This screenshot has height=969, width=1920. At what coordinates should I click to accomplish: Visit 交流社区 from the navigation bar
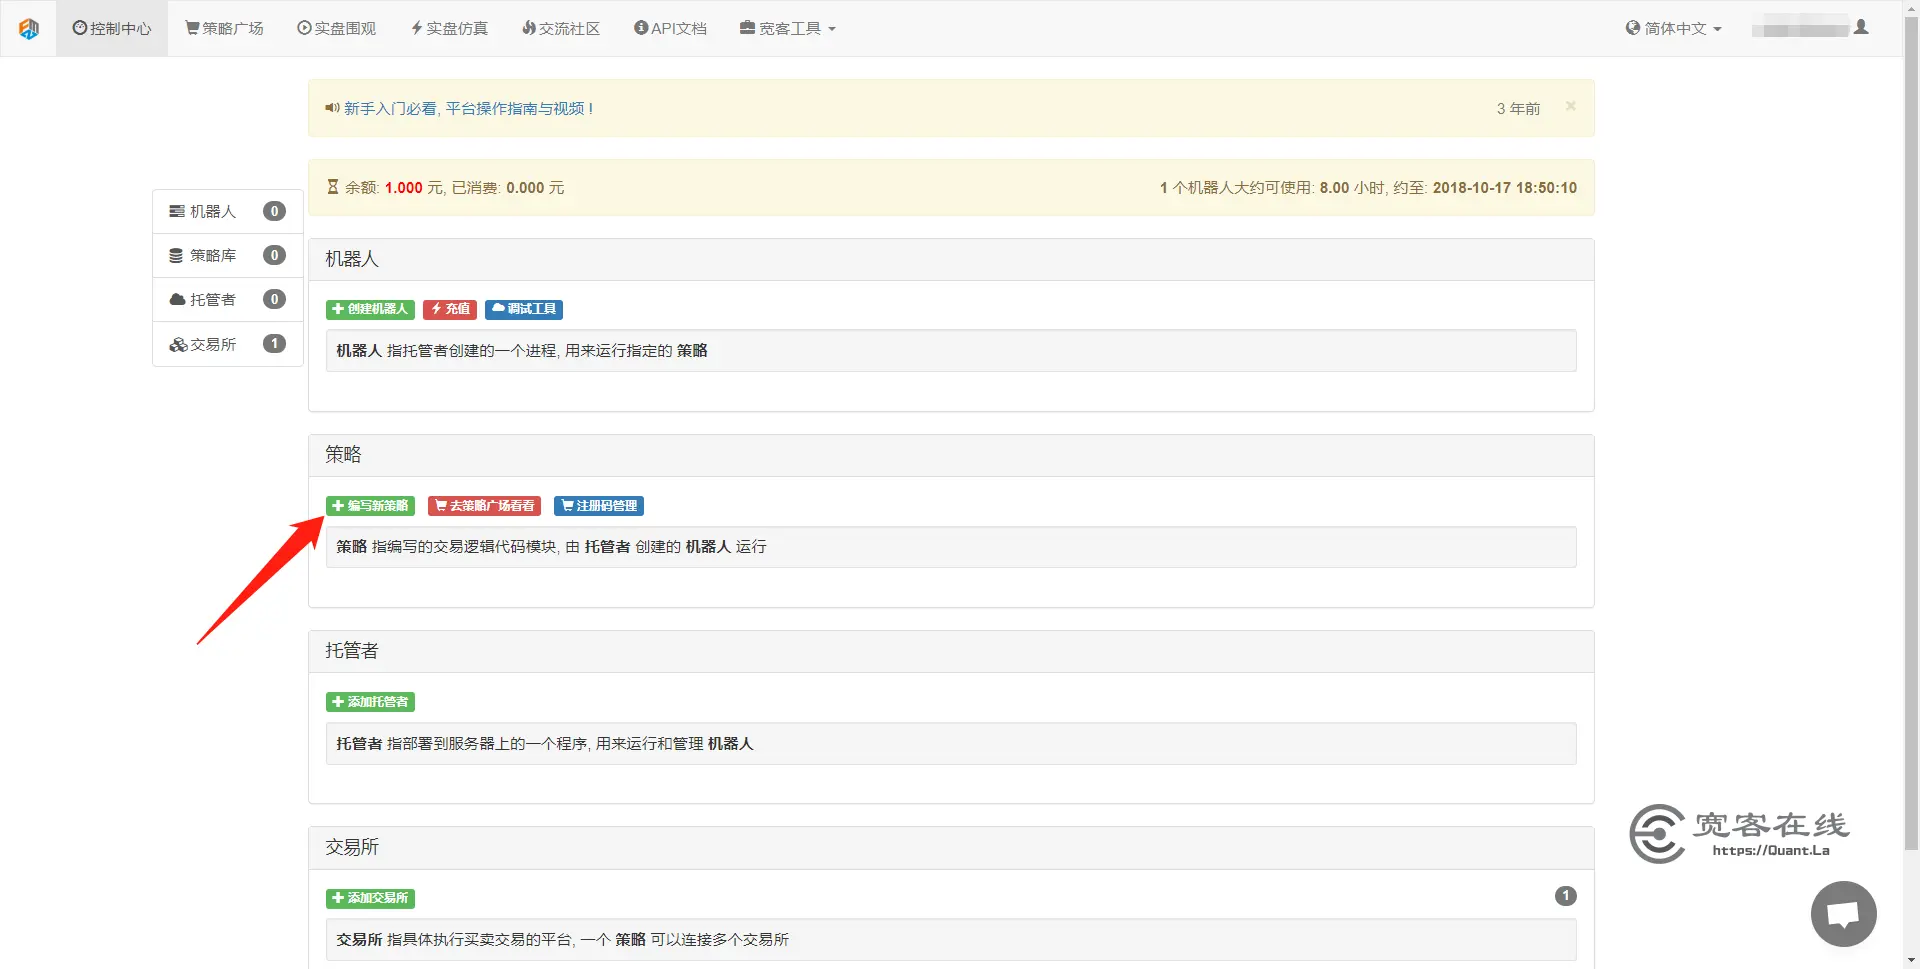[561, 28]
